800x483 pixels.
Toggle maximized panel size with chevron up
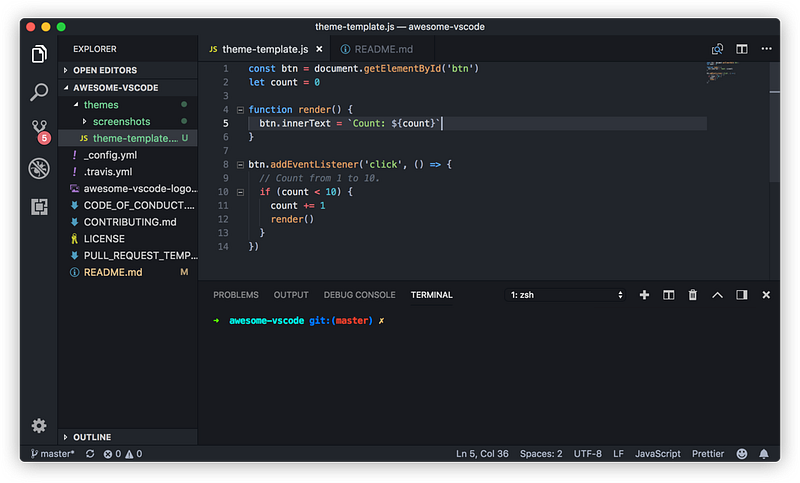(717, 295)
